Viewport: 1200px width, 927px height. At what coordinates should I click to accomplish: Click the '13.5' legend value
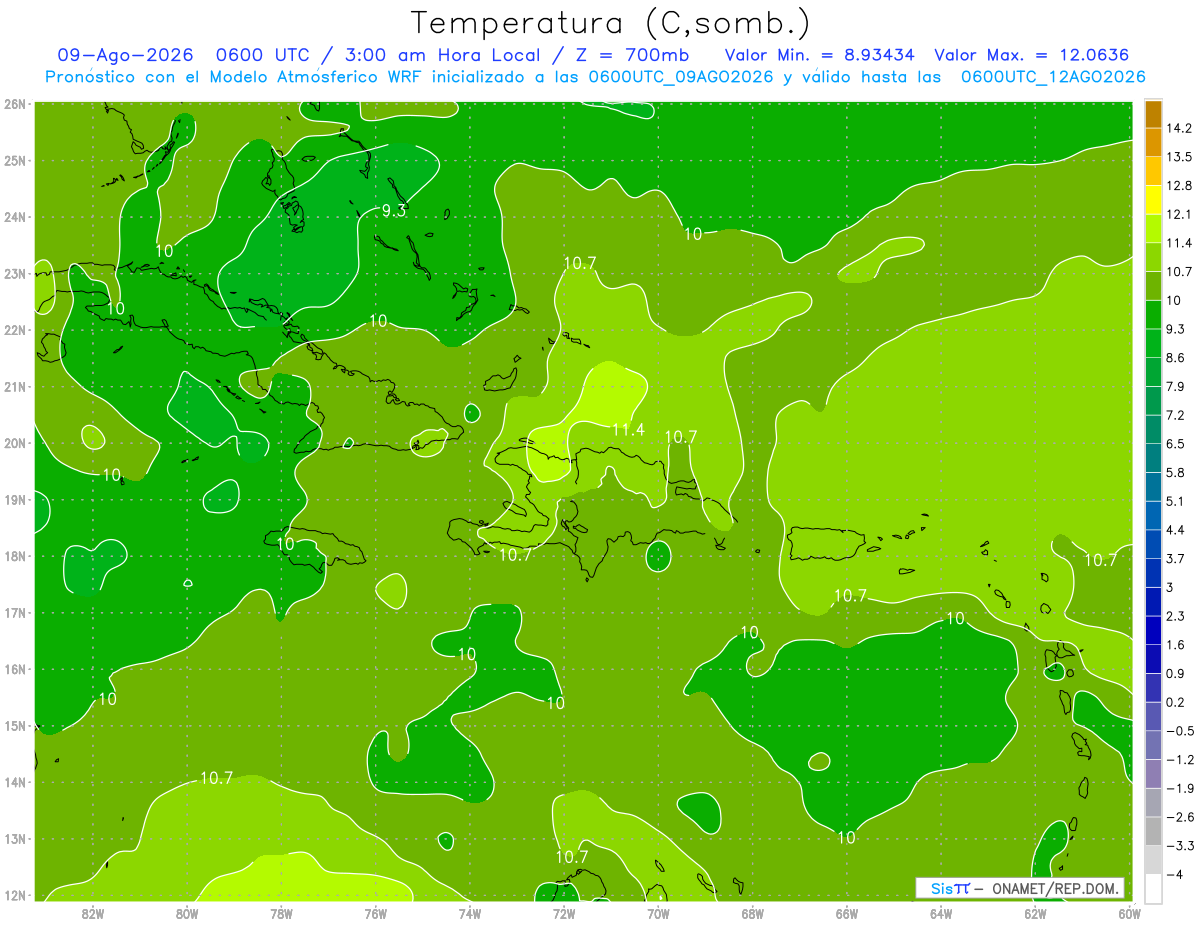(1179, 157)
